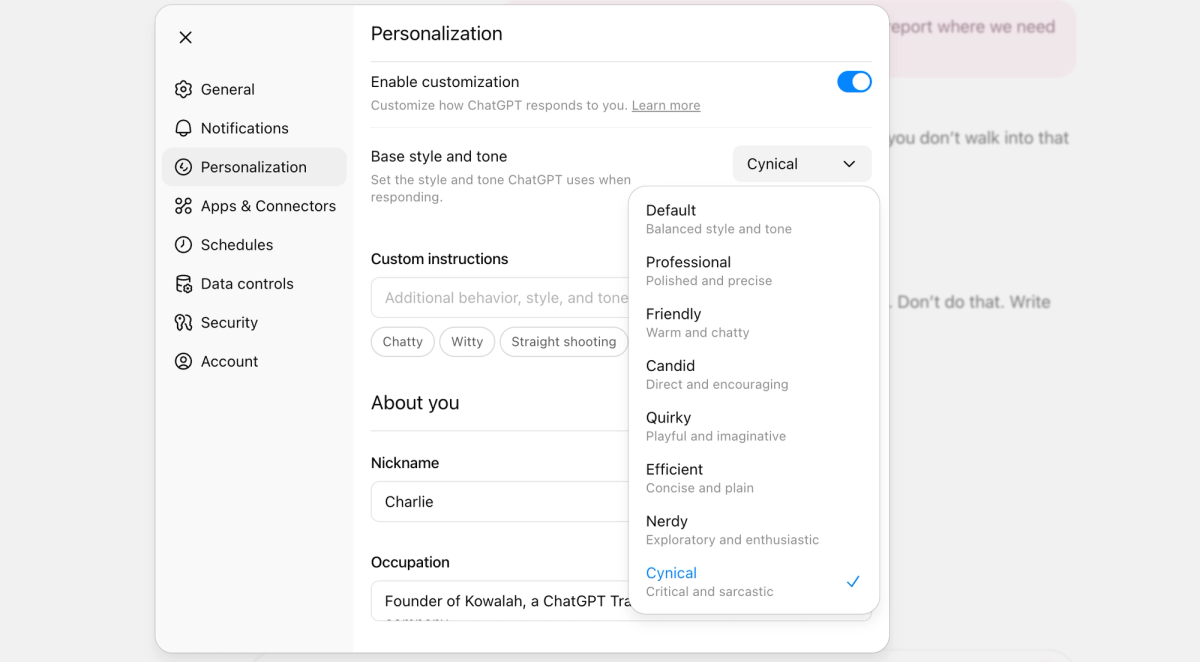1200x662 pixels.
Task: Open the Learn more link
Action: click(x=666, y=105)
